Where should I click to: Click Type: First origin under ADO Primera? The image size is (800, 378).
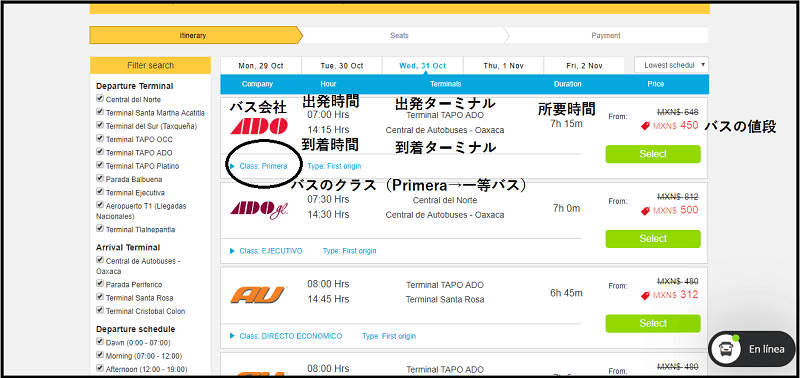334,166
